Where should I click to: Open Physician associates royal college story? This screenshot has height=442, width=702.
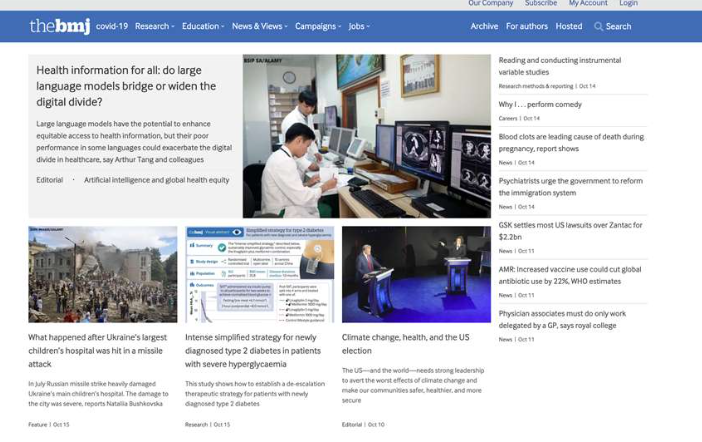click(562, 319)
